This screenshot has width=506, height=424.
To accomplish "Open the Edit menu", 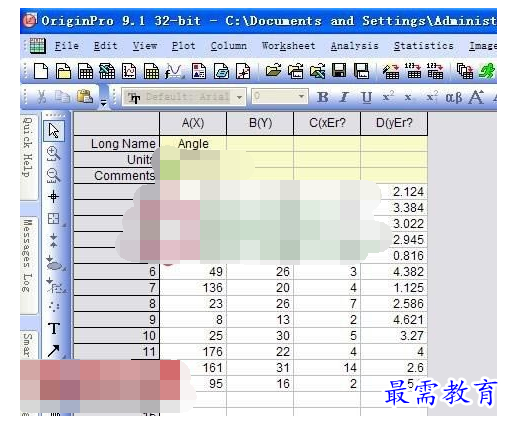I will point(105,46).
